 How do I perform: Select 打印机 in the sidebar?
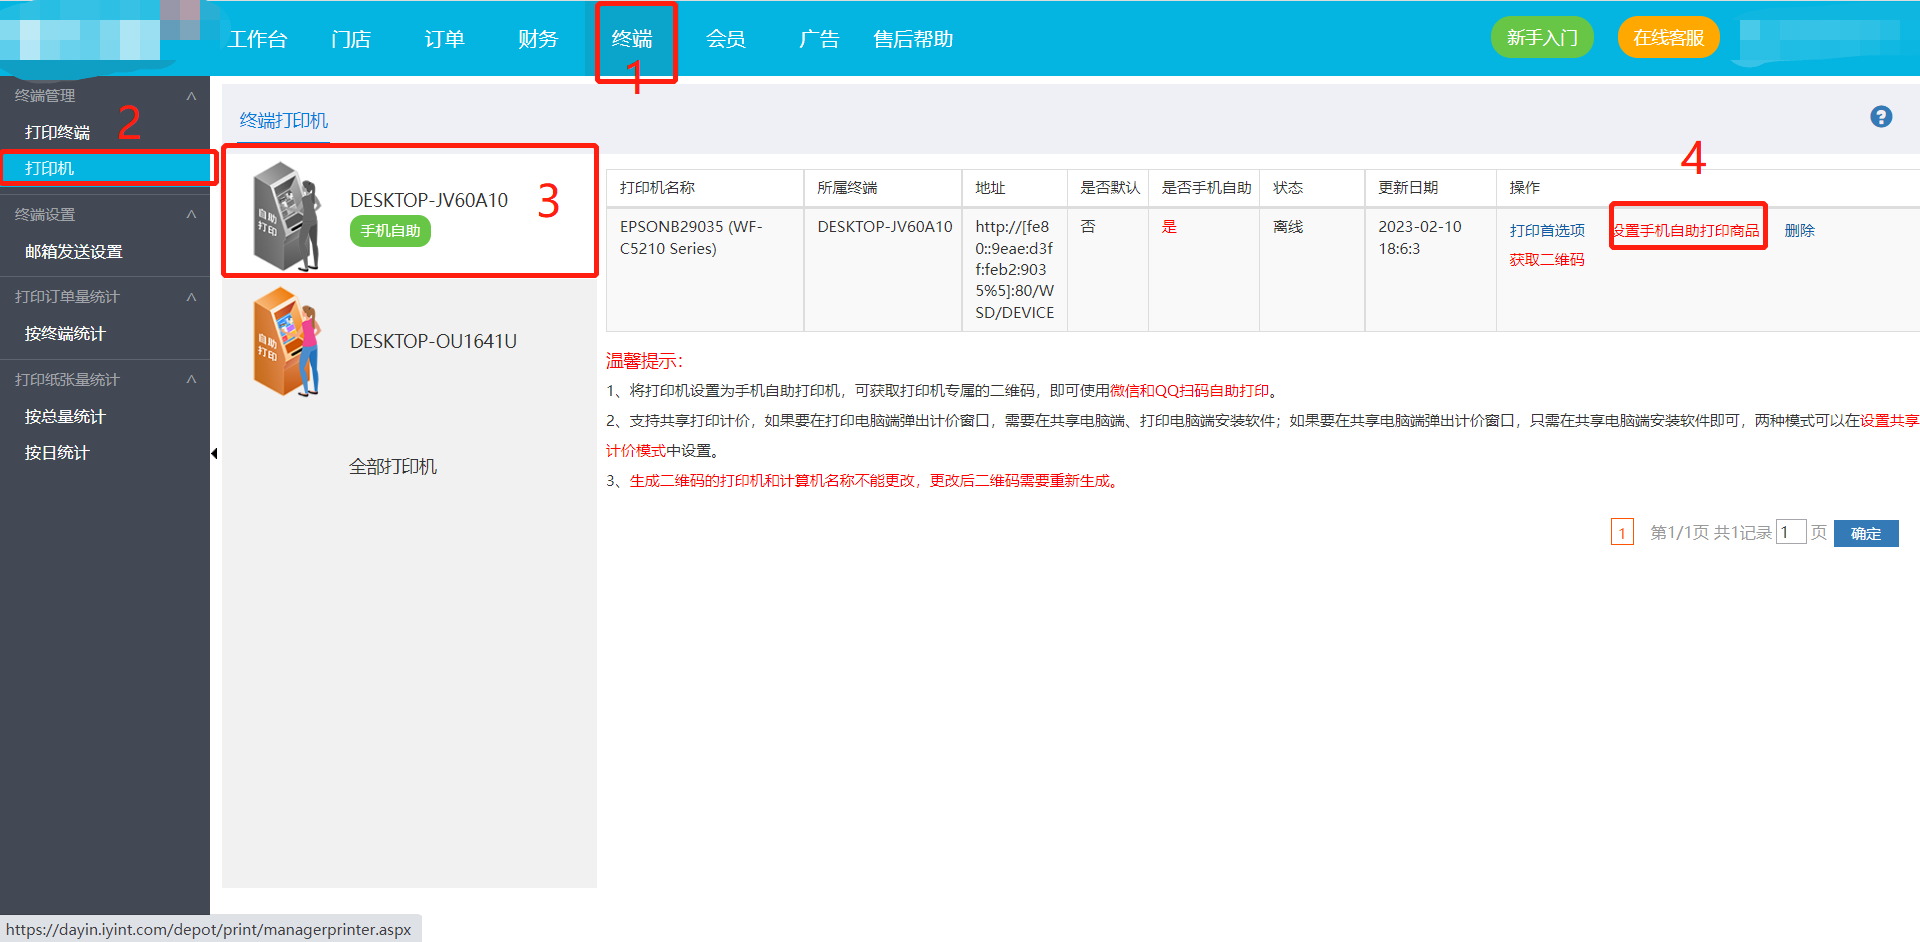105,168
